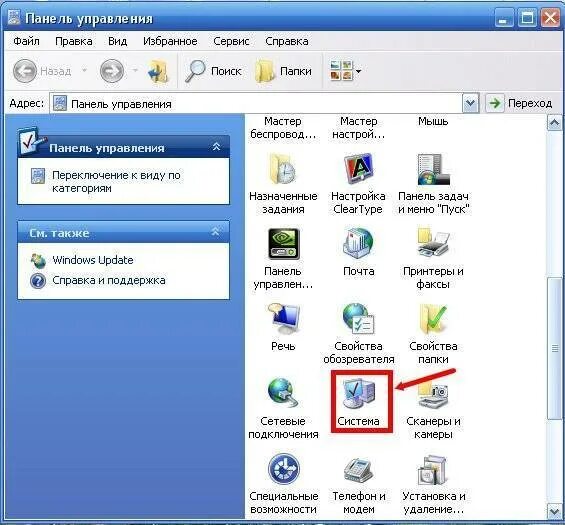Open the Правка menu
Viewport: 565px width, 525px height.
coord(74,41)
